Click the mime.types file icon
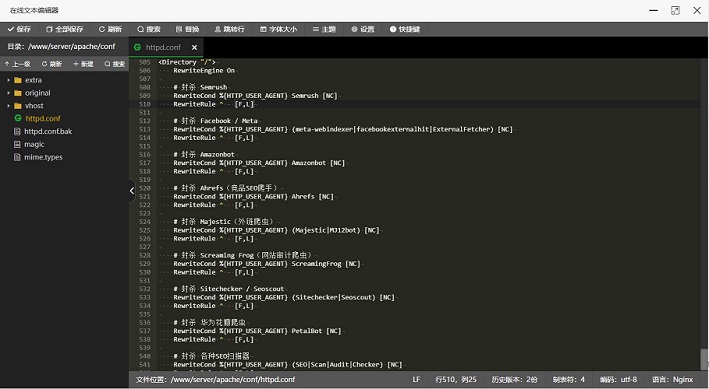Screen dimensions: 709x389 coord(17,157)
